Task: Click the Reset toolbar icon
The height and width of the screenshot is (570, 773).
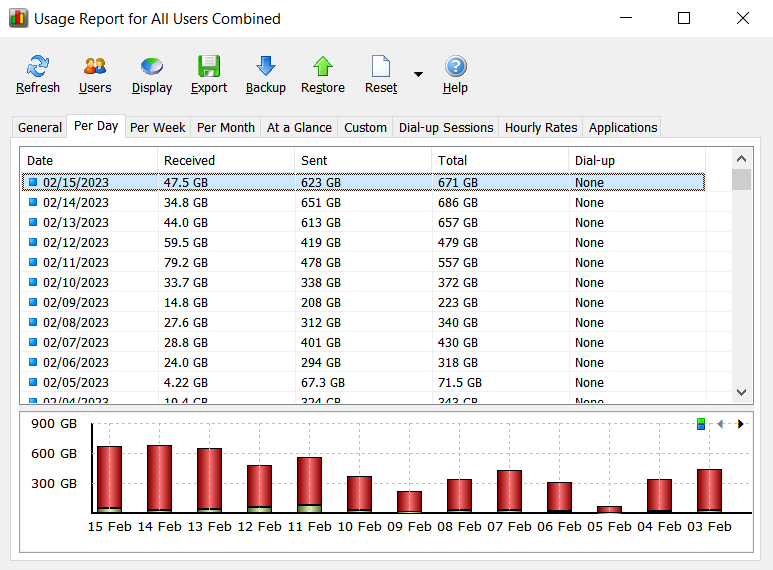Action: (381, 75)
